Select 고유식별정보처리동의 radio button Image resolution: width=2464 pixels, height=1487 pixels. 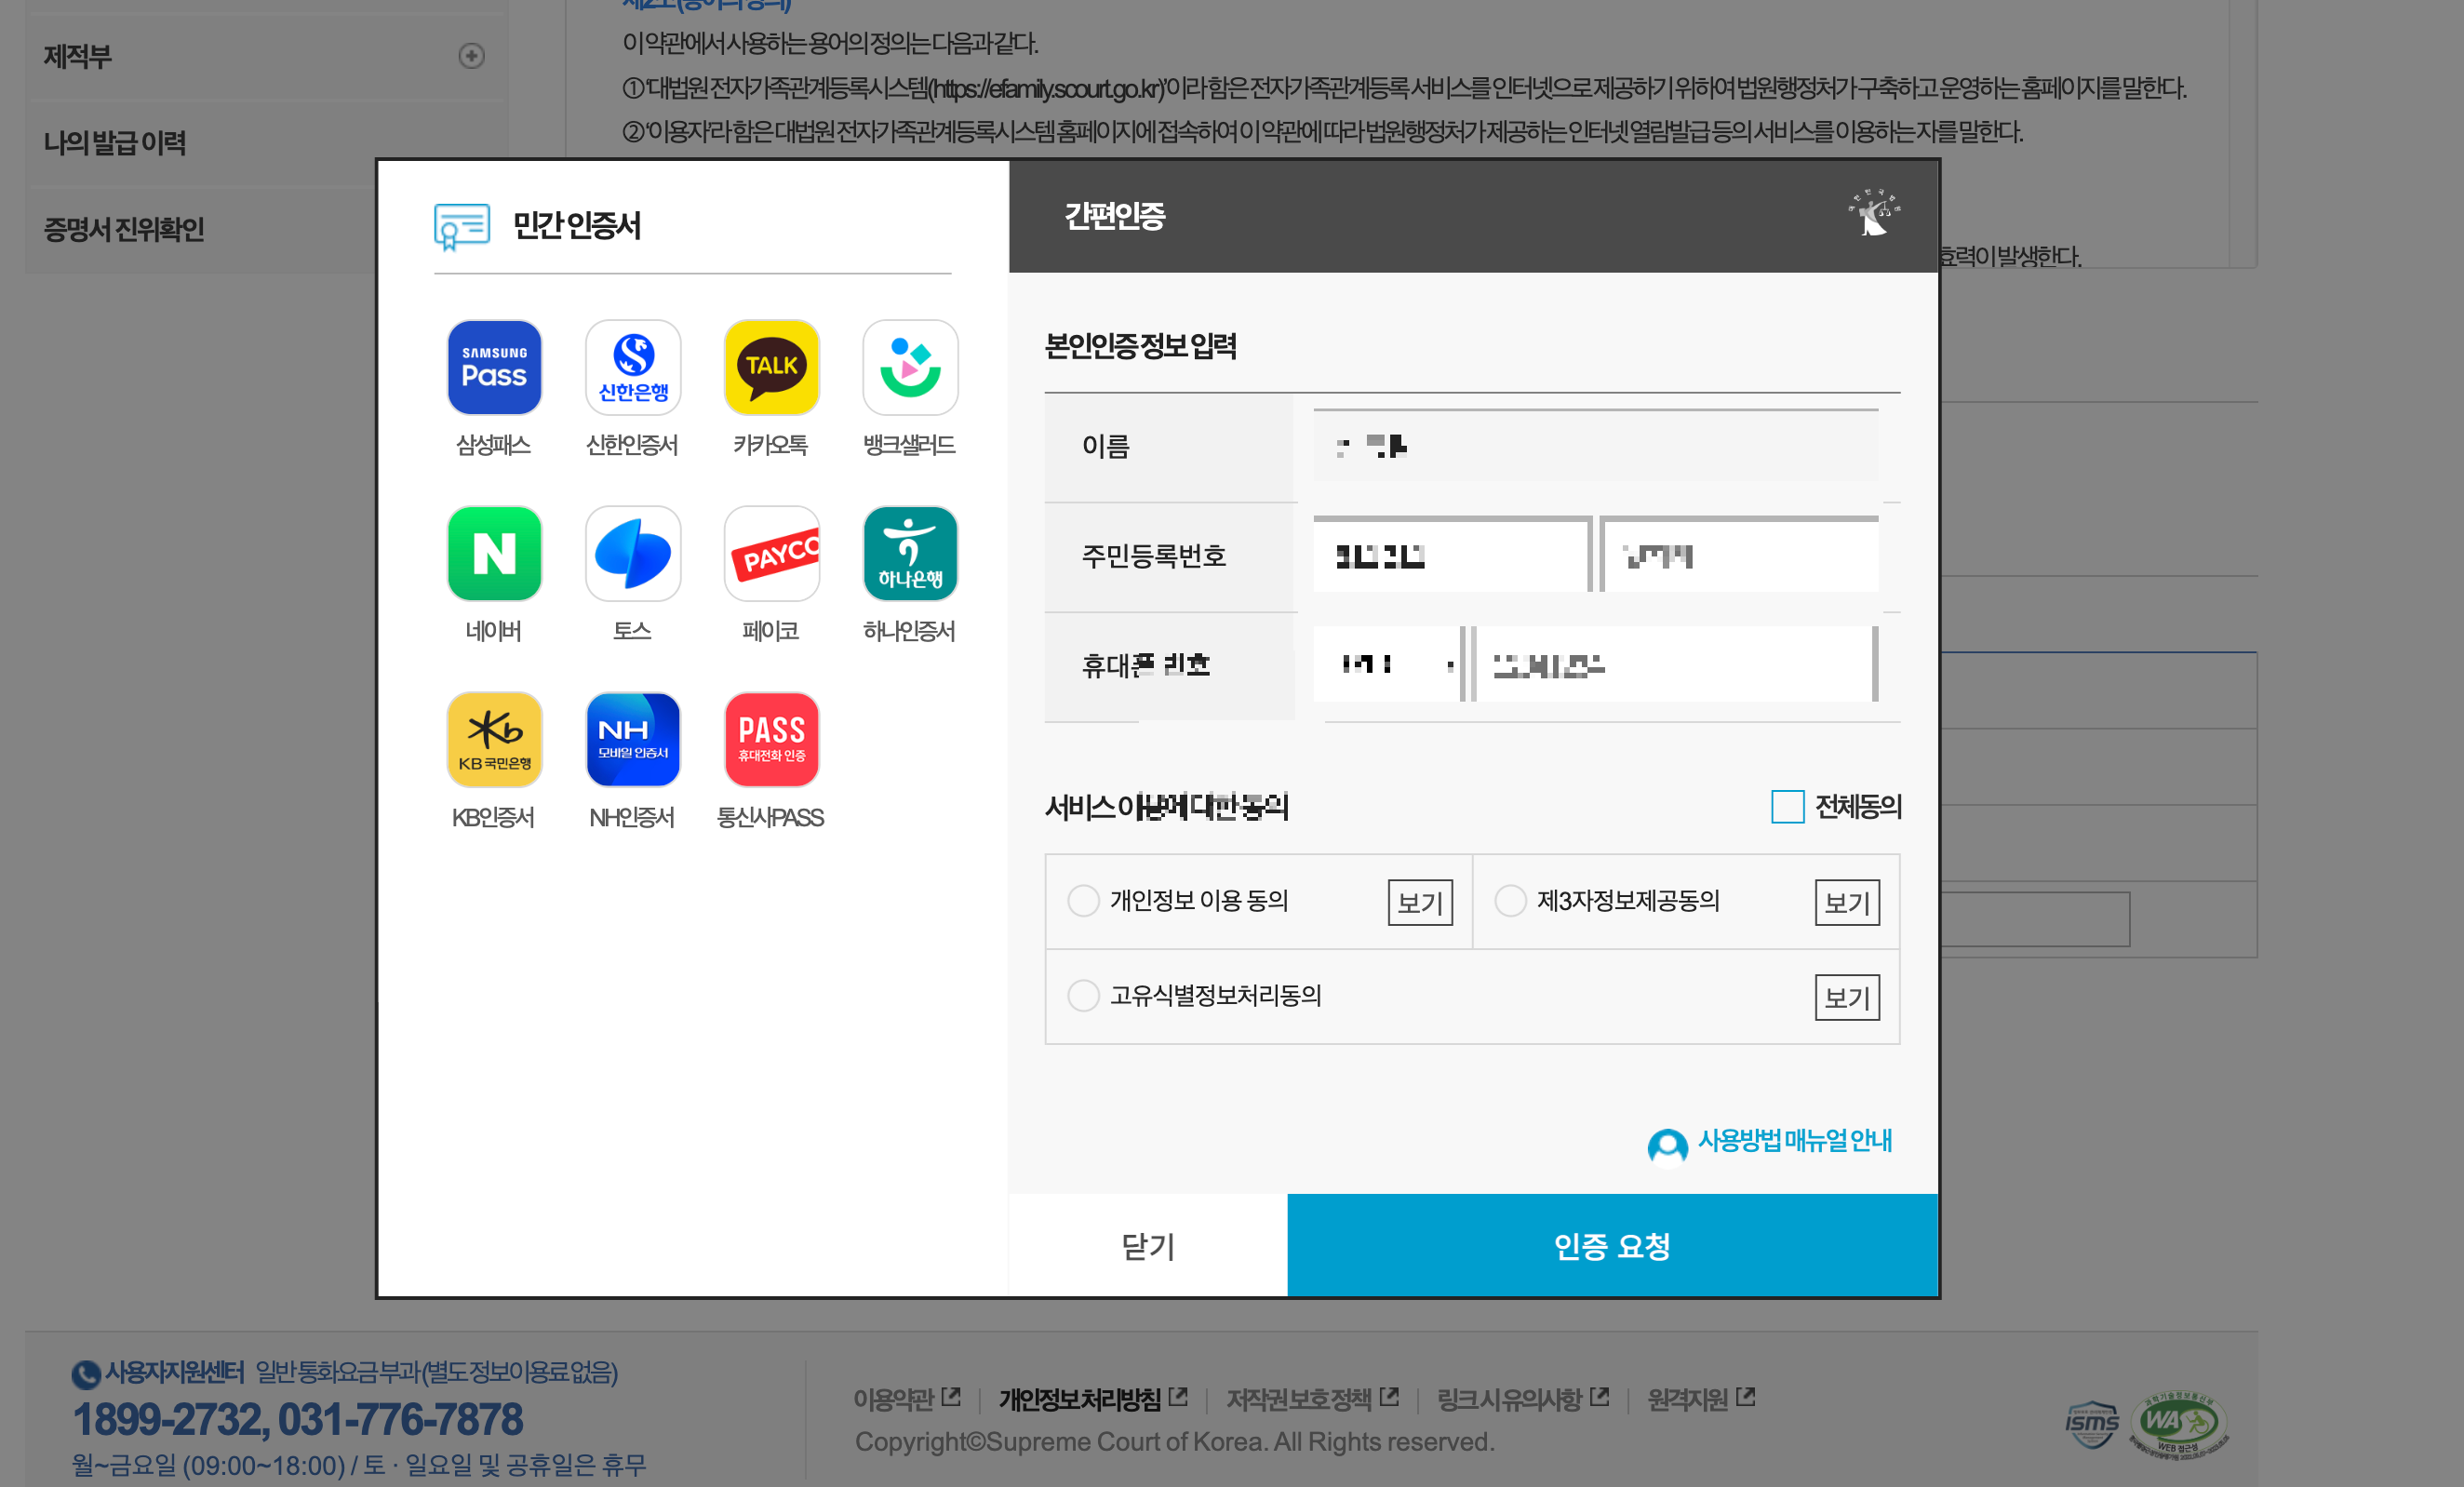click(1083, 995)
